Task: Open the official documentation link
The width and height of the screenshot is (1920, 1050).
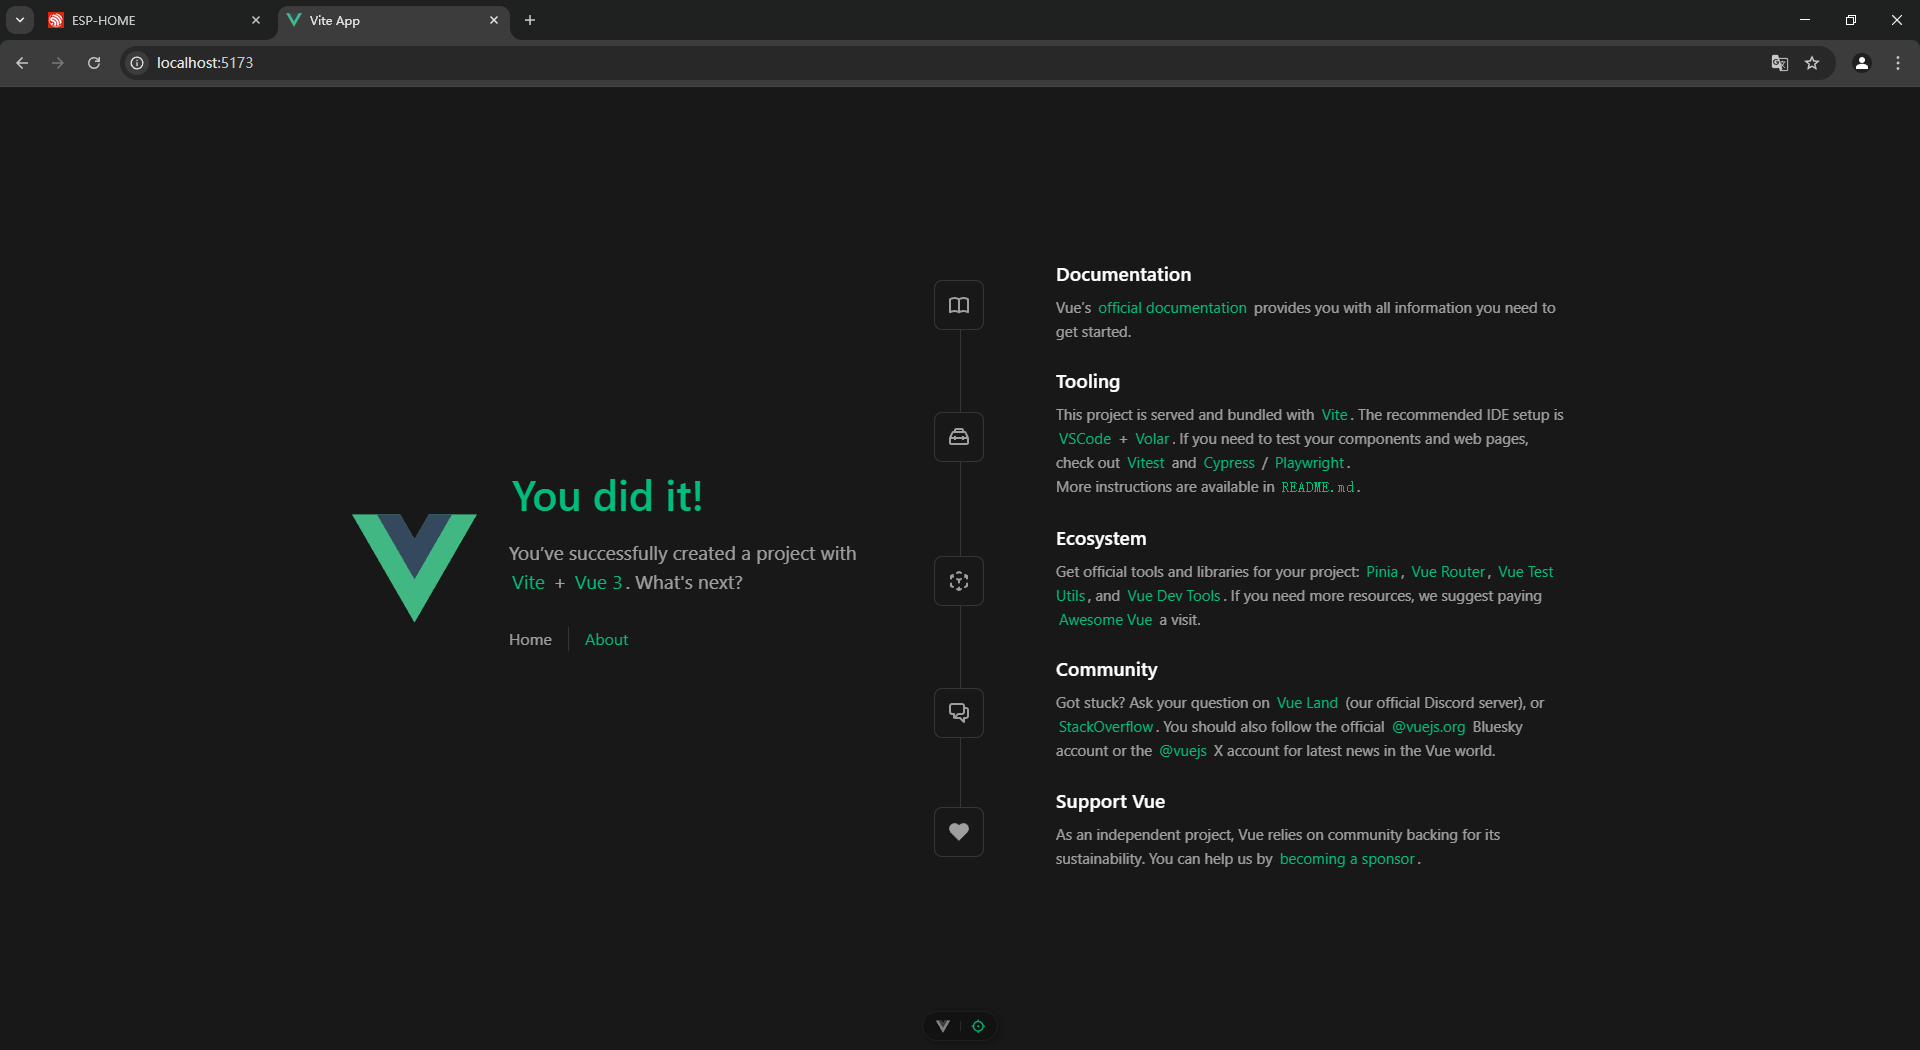Action: [x=1172, y=308]
